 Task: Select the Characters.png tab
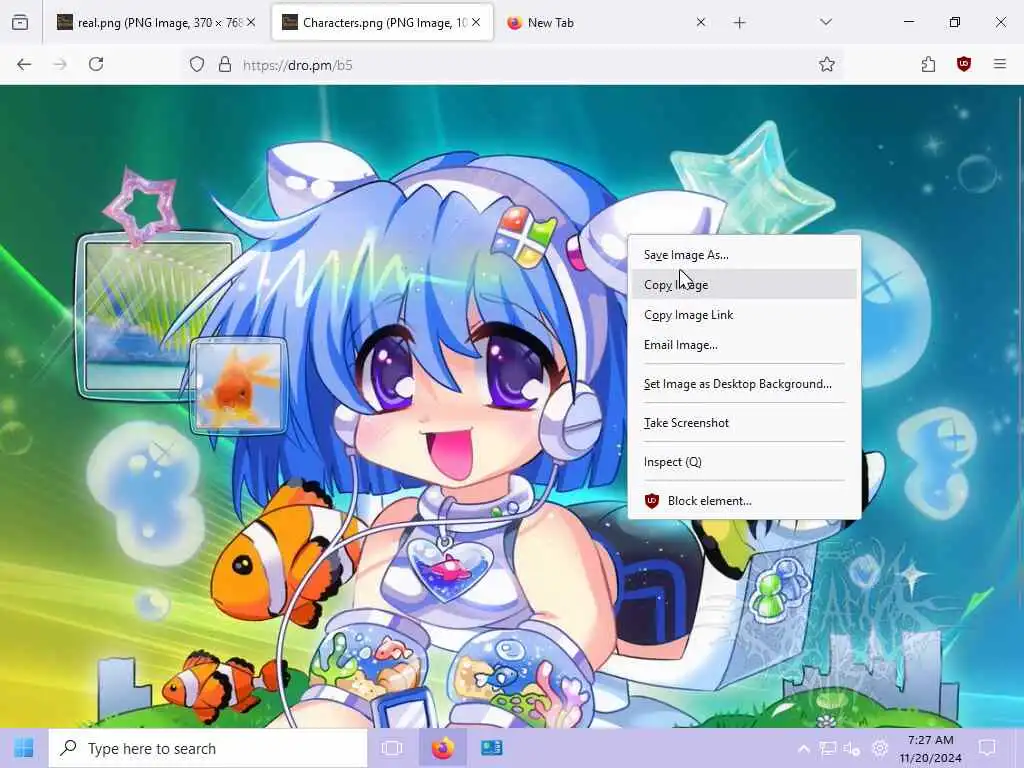(x=382, y=22)
